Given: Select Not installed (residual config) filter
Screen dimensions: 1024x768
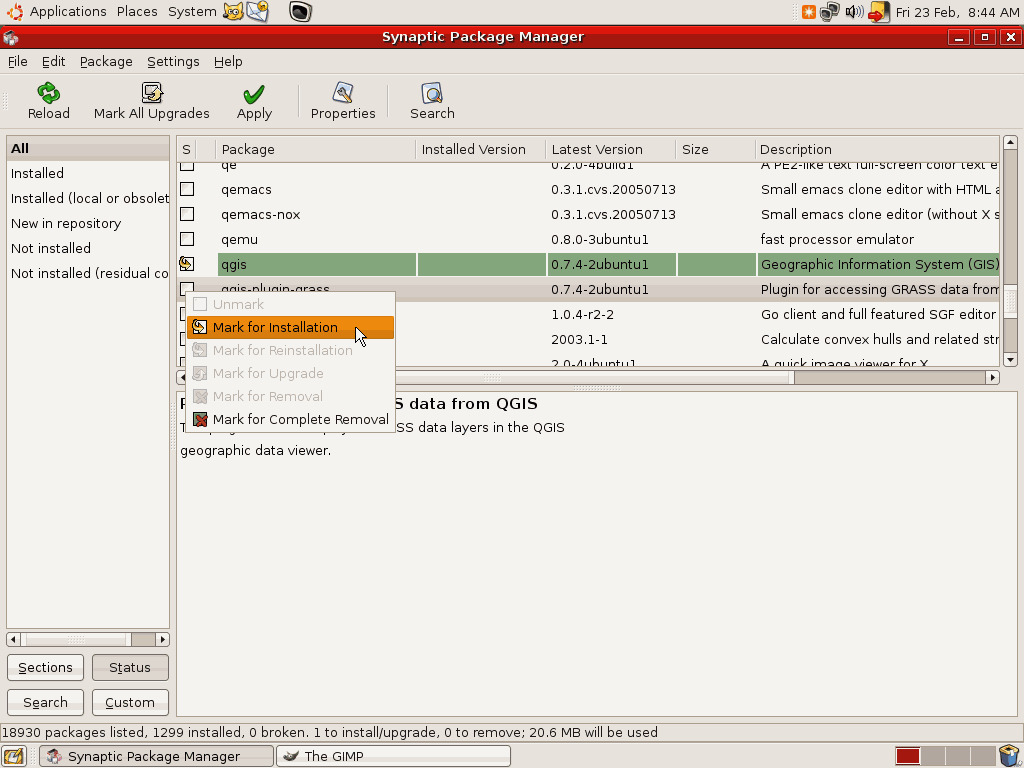Looking at the screenshot, I should pos(88,273).
